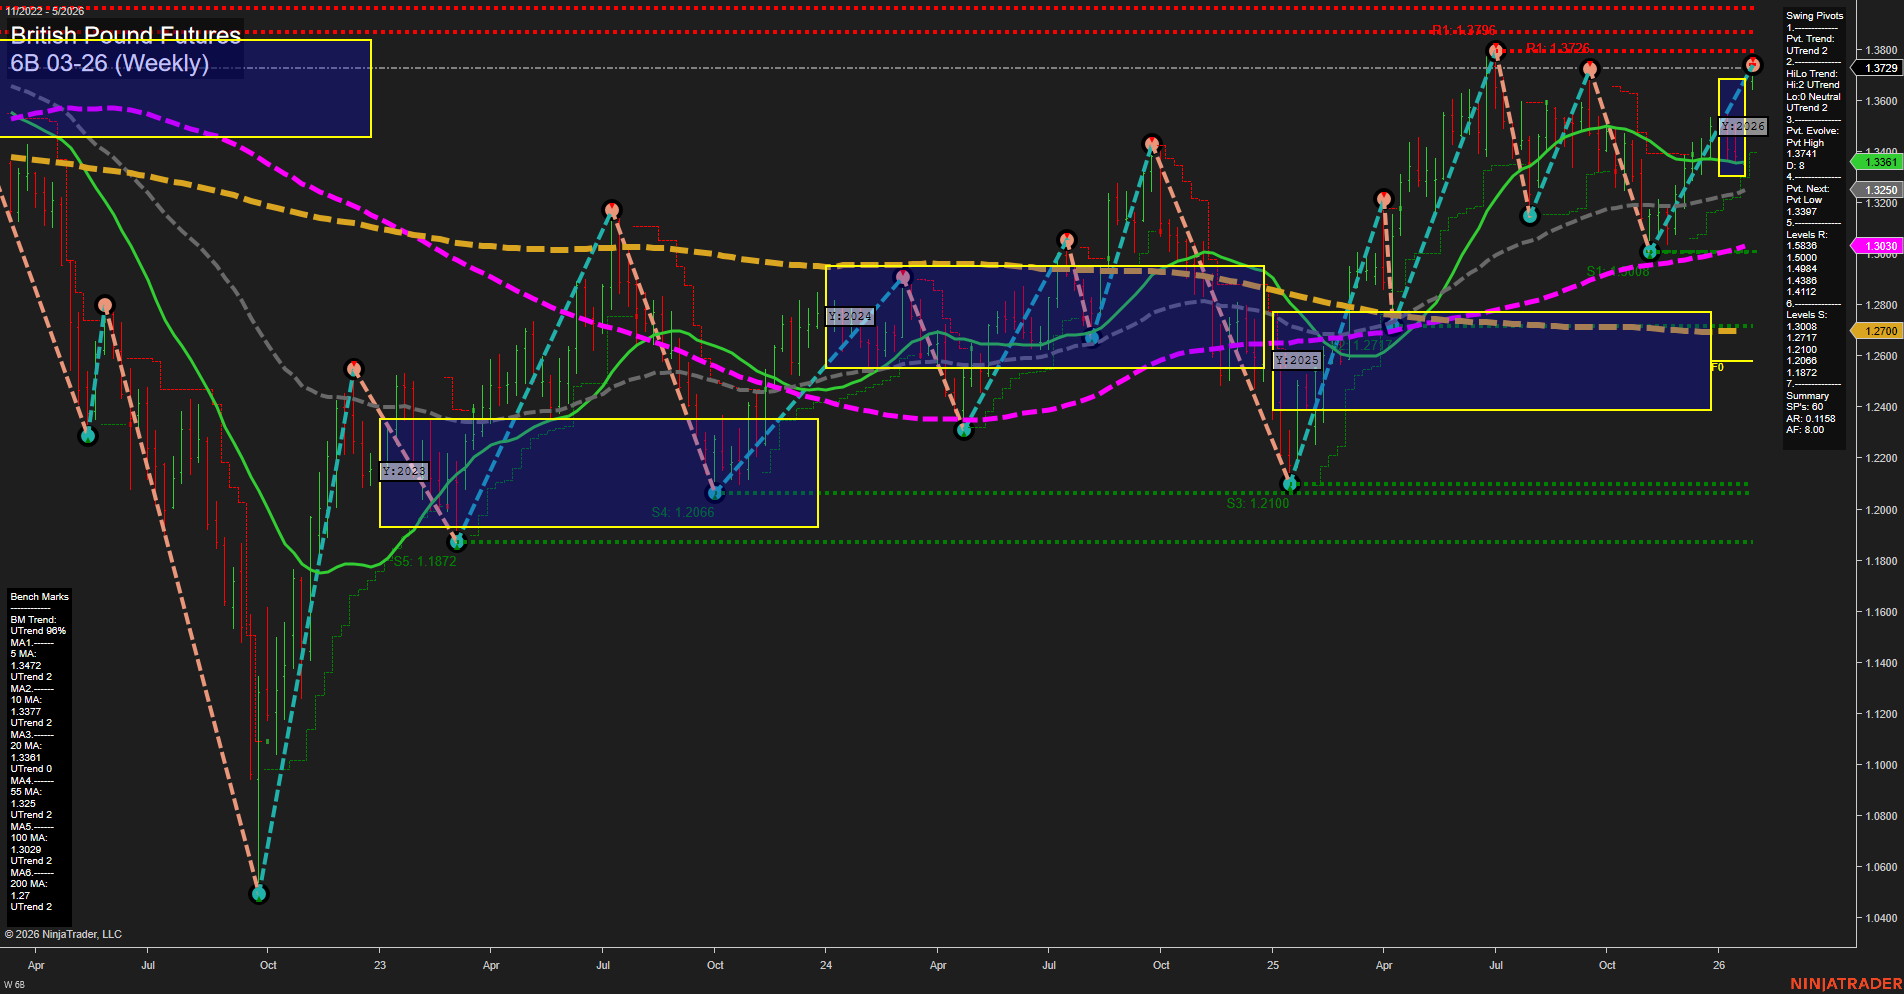Click the W 6B interval indicator bottom-left

pos(14,985)
